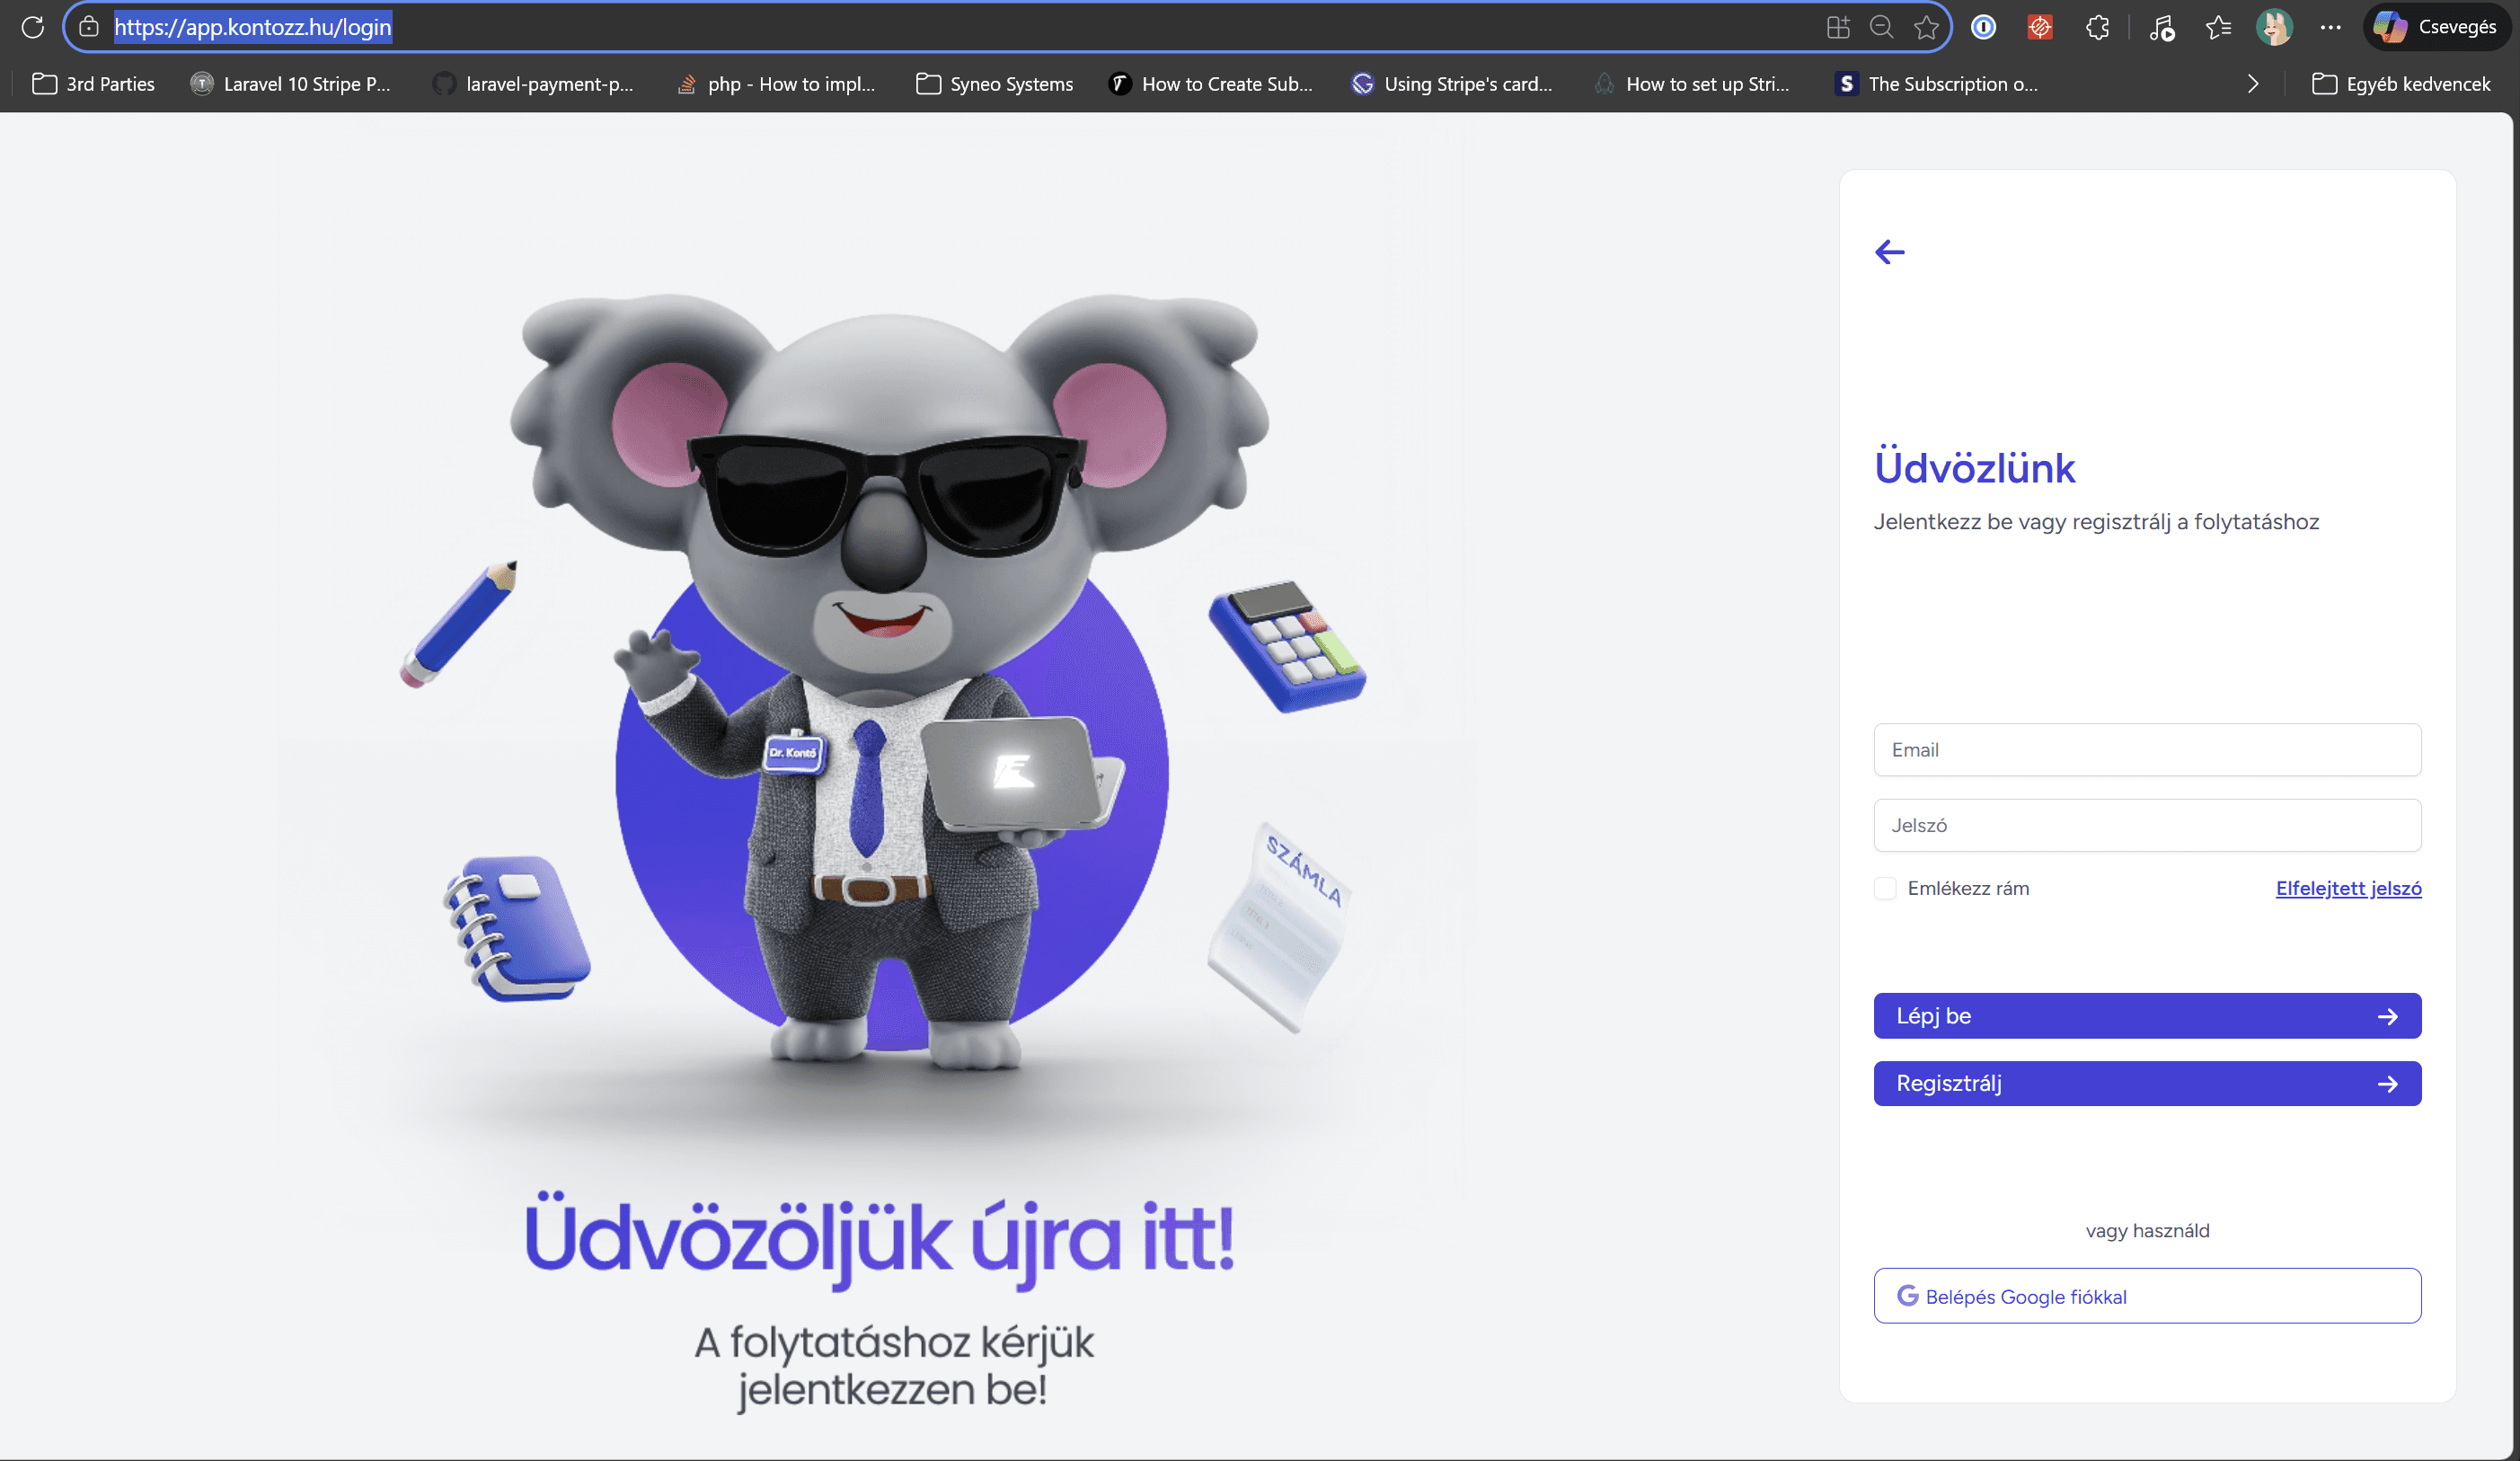Screen dimensions: 2520x1461
Task: Reload the page with refresh icon
Action: coord(33,27)
